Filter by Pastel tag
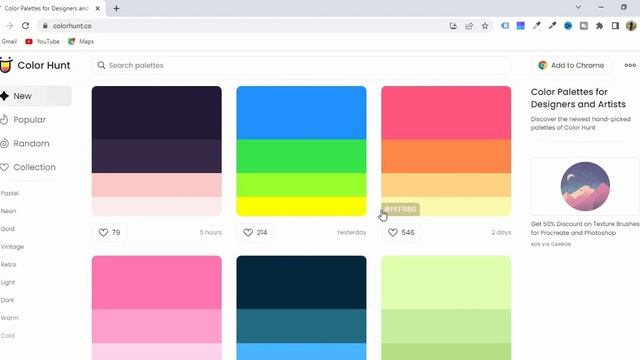This screenshot has height=360, width=640. (10, 193)
